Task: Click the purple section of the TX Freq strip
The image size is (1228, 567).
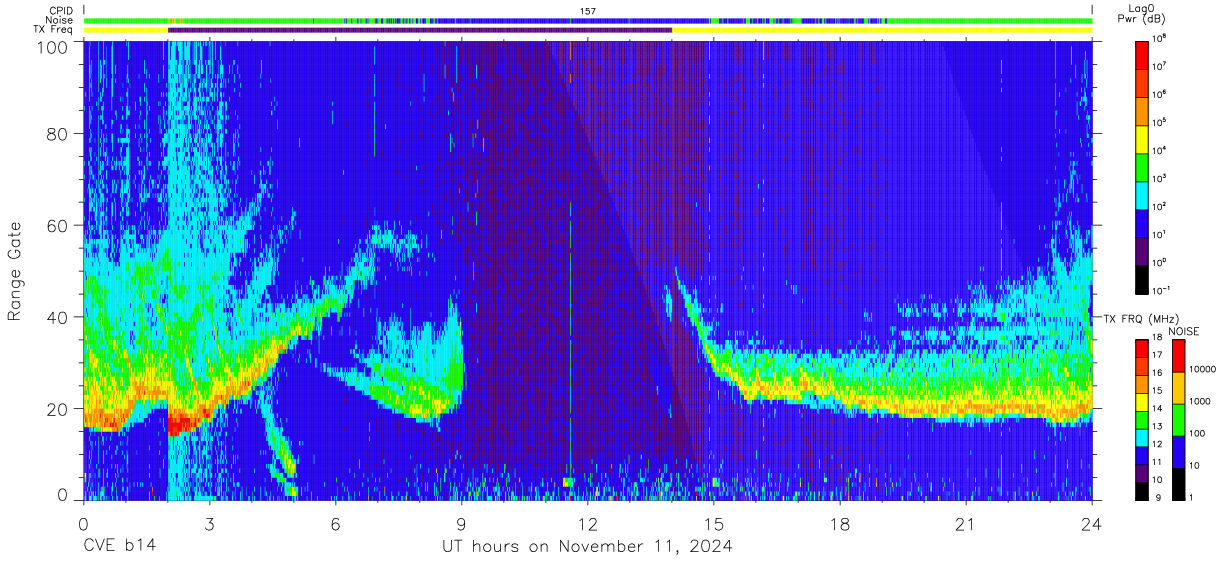Action: 420,30
